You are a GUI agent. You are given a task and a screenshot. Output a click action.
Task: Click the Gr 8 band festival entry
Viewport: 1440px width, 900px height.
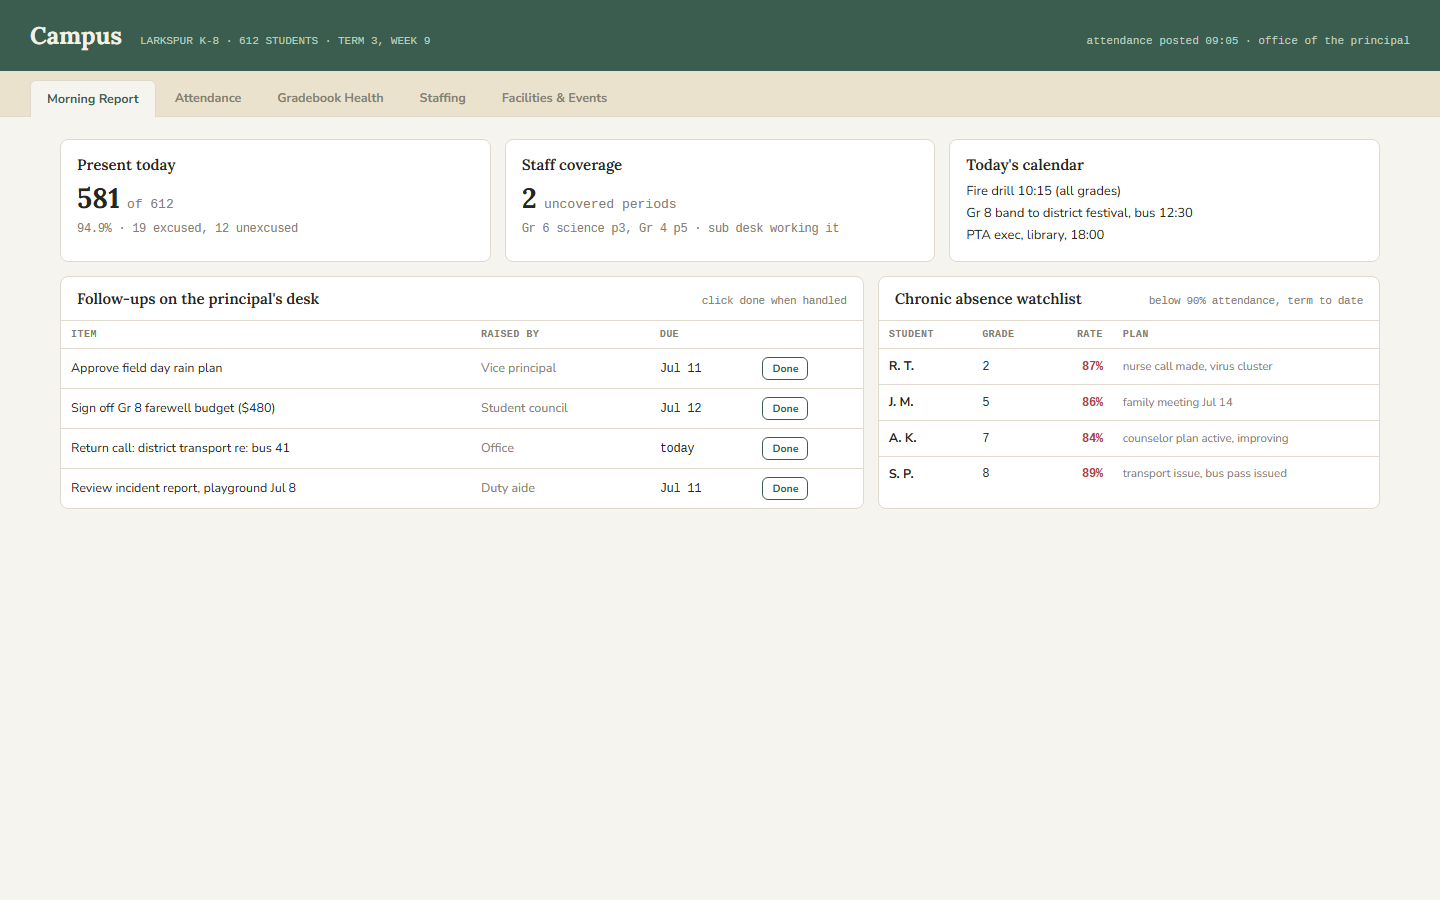point(1079,213)
